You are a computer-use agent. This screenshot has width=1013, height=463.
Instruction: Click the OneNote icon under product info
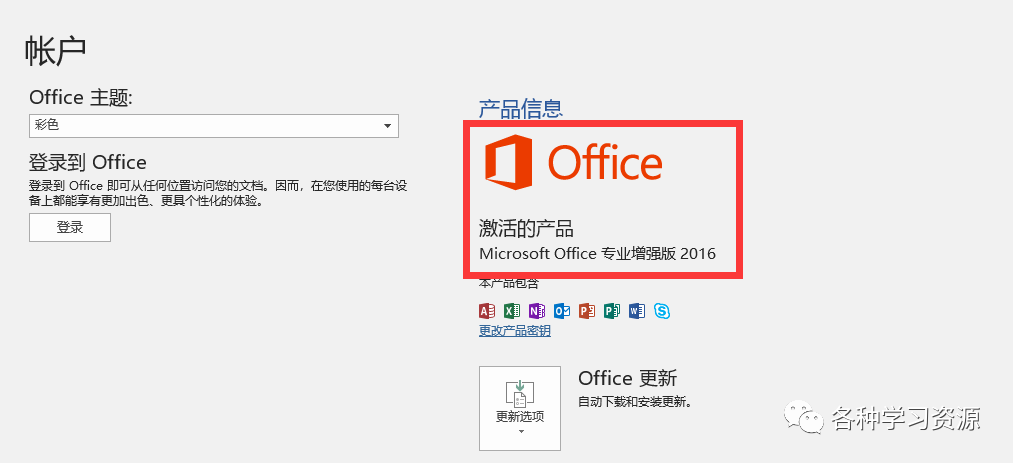537,311
